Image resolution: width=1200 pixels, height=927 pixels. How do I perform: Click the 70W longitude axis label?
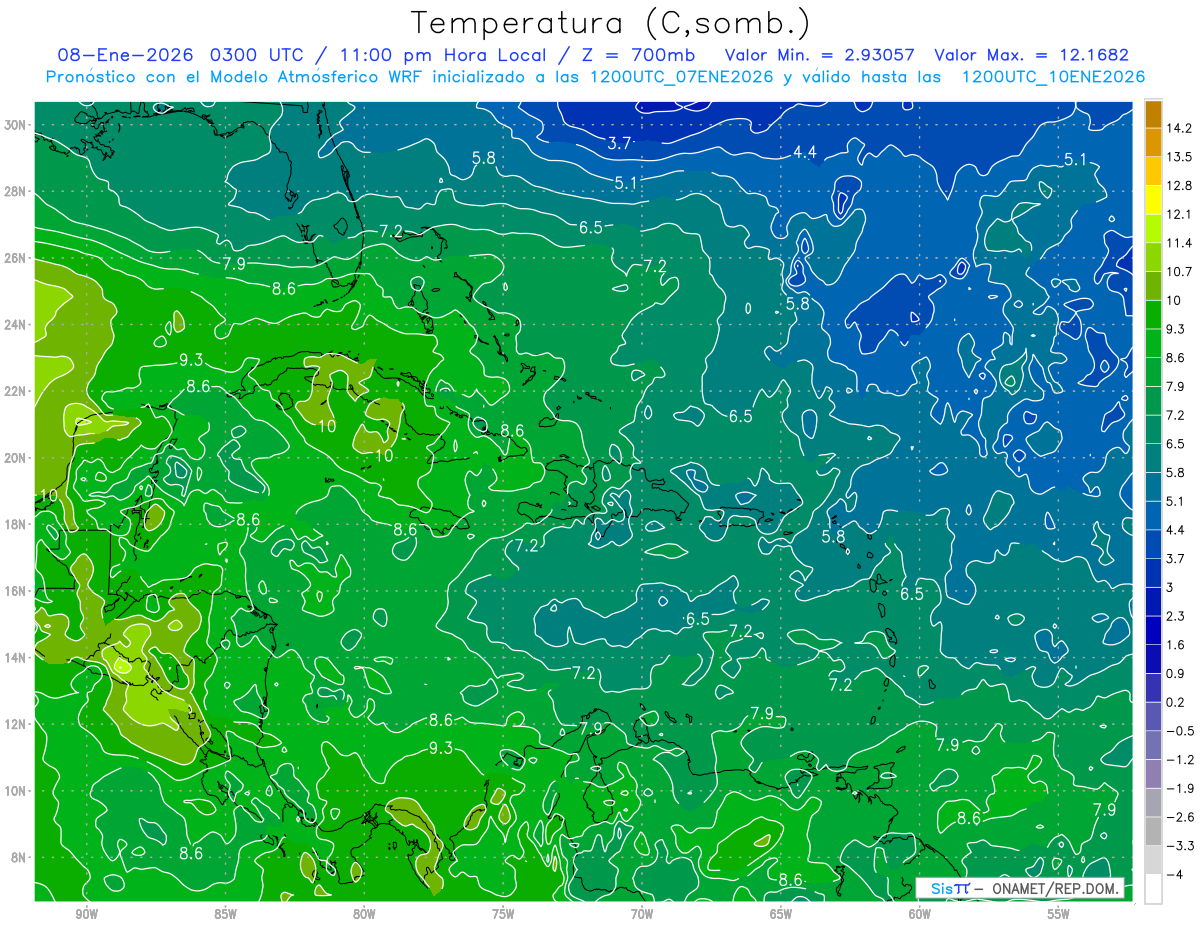point(642,915)
